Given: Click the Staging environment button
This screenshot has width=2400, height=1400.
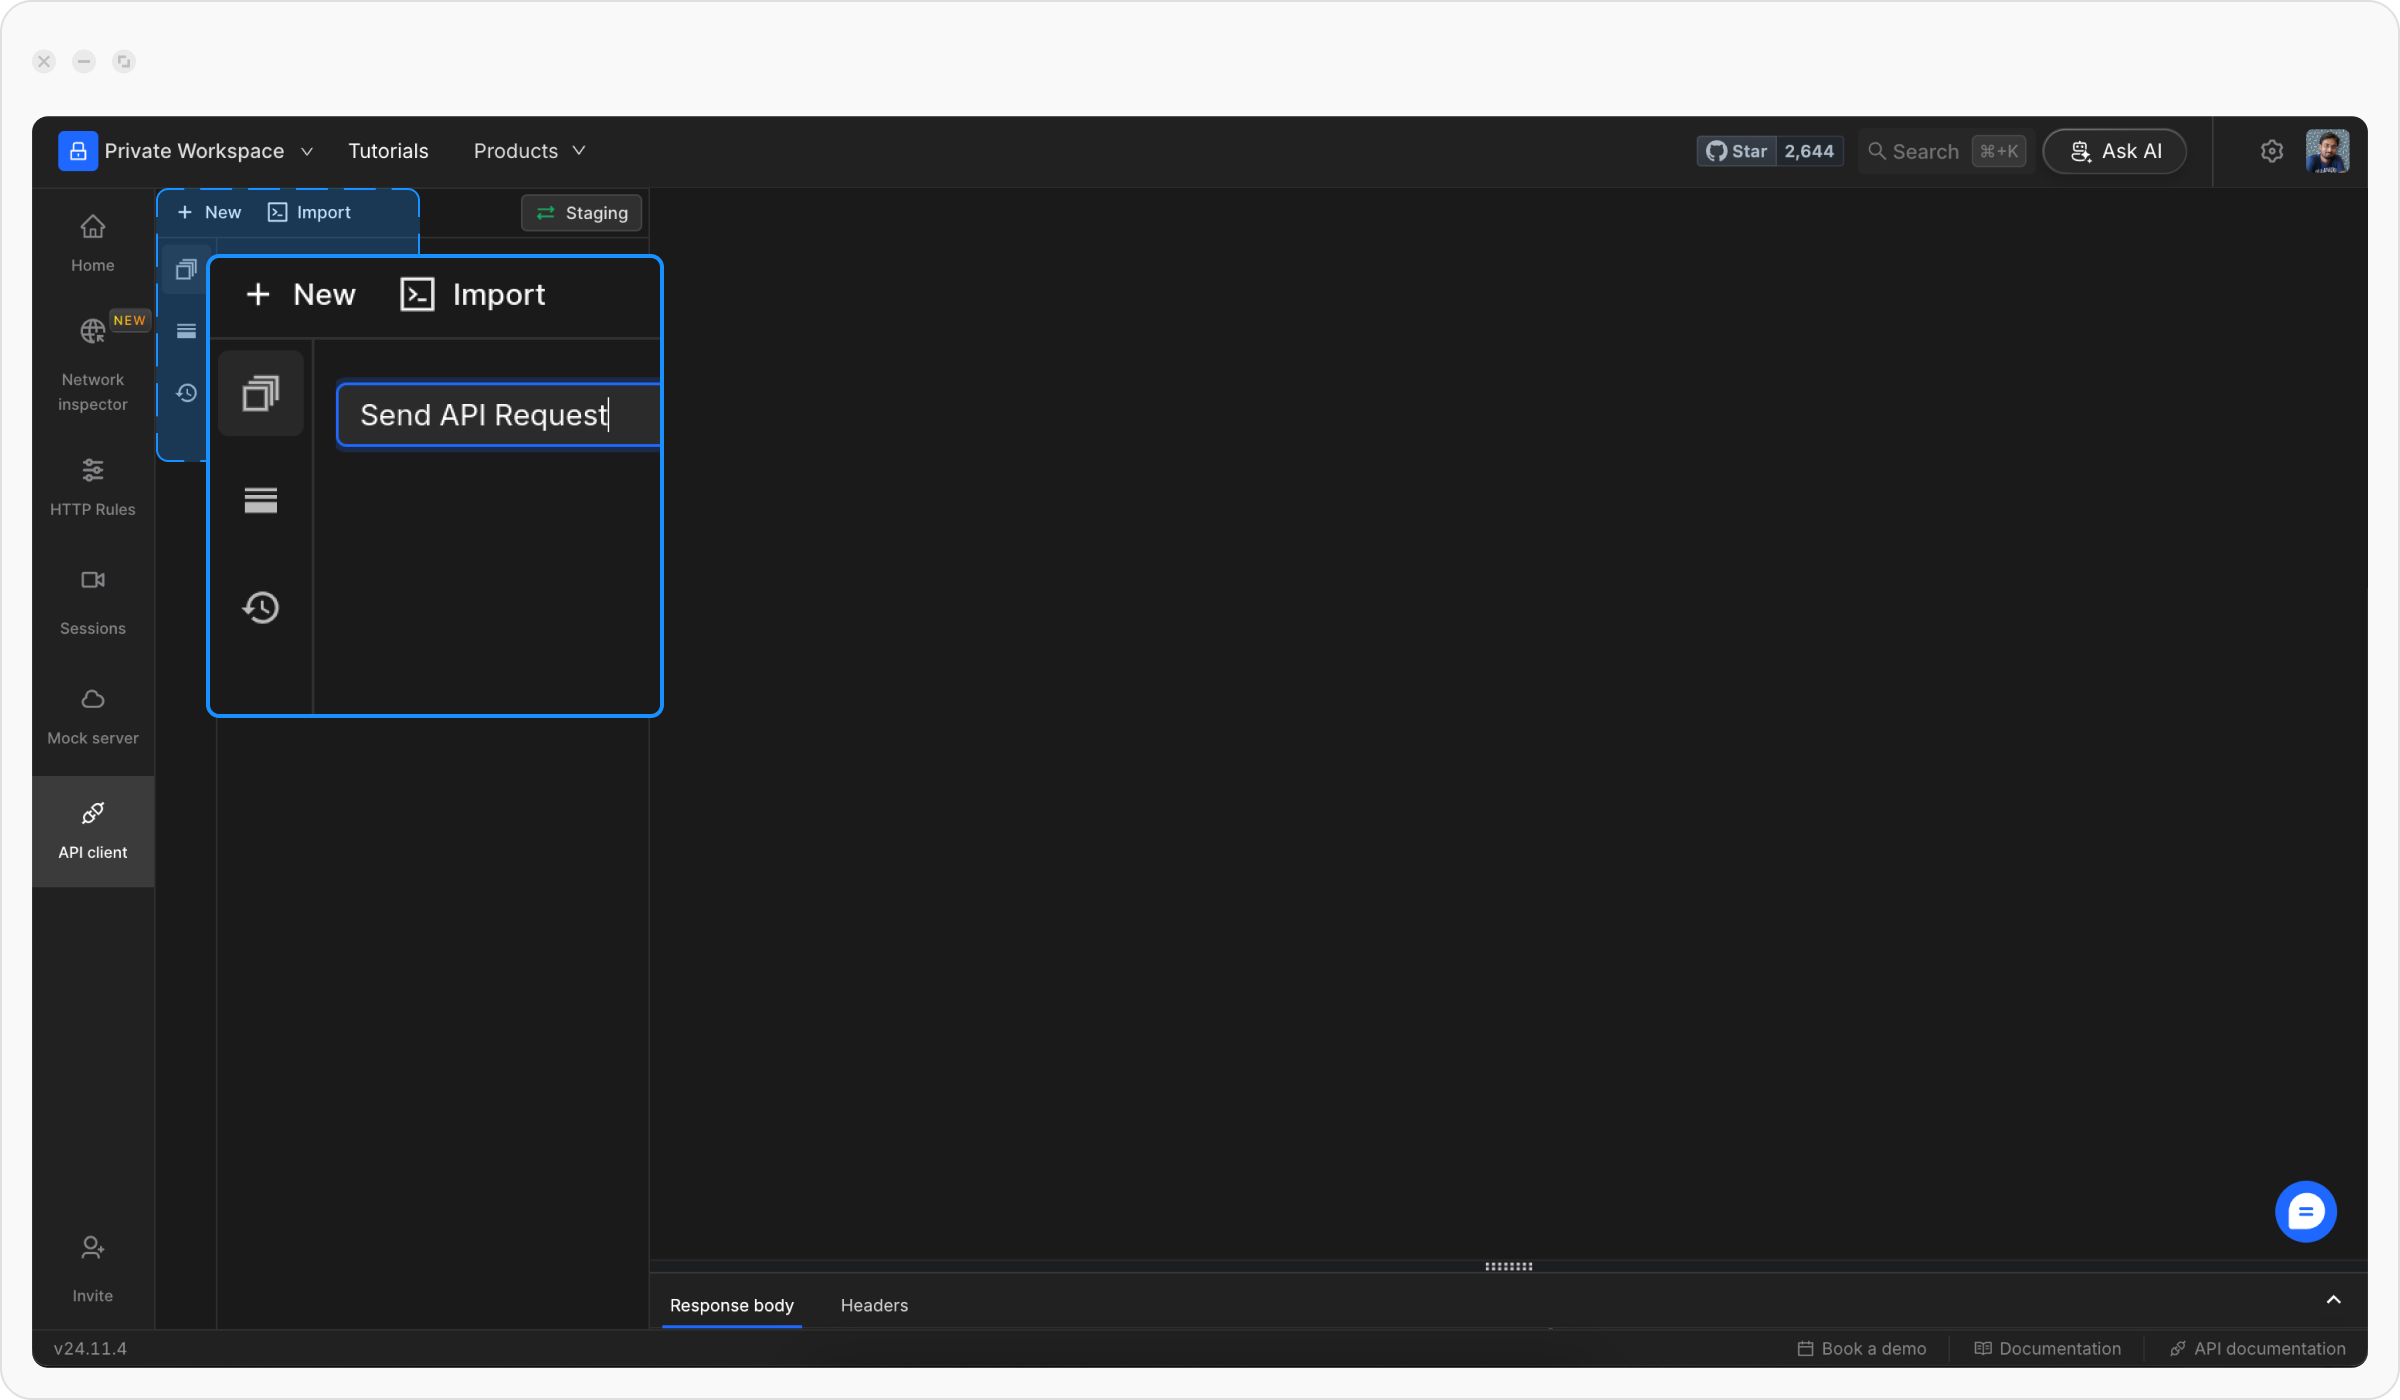Looking at the screenshot, I should tap(581, 212).
